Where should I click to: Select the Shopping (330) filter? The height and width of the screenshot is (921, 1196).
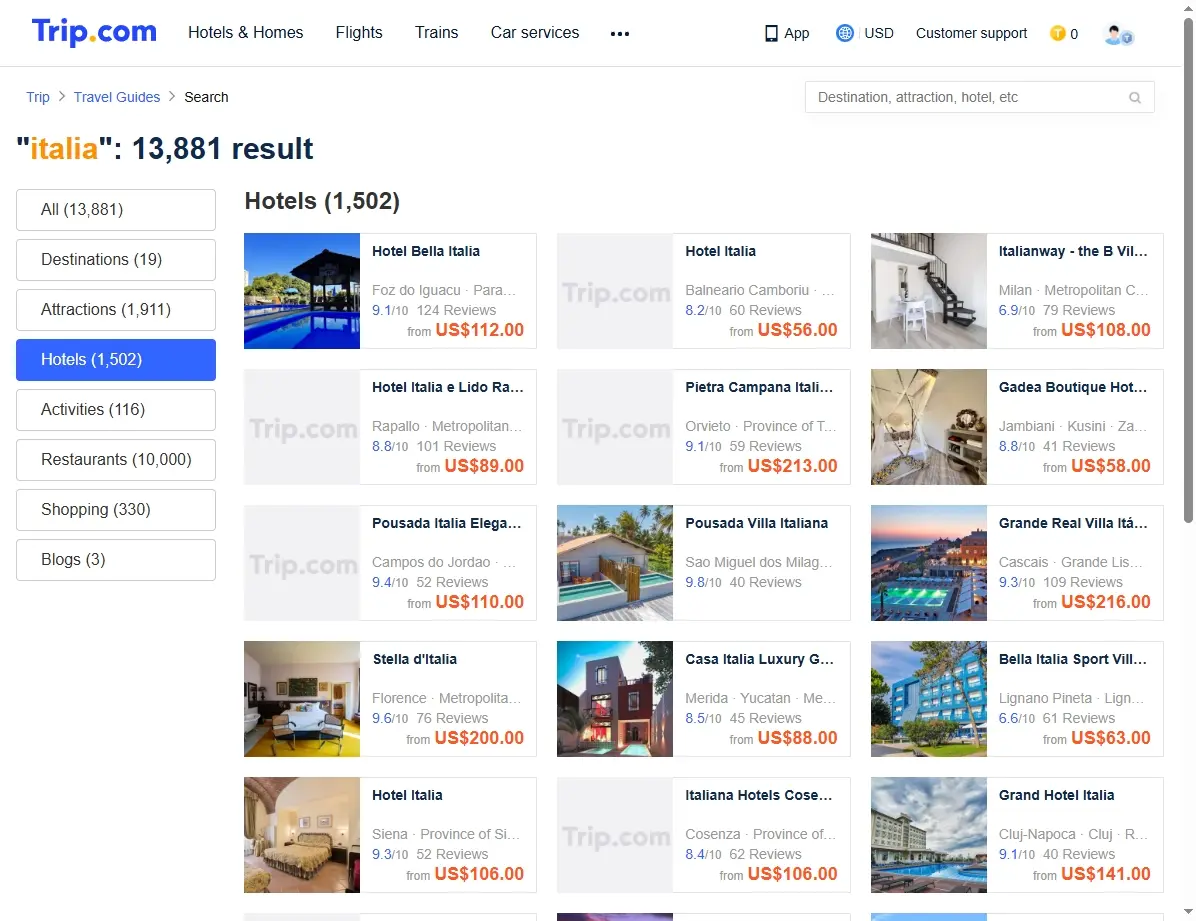click(x=116, y=510)
